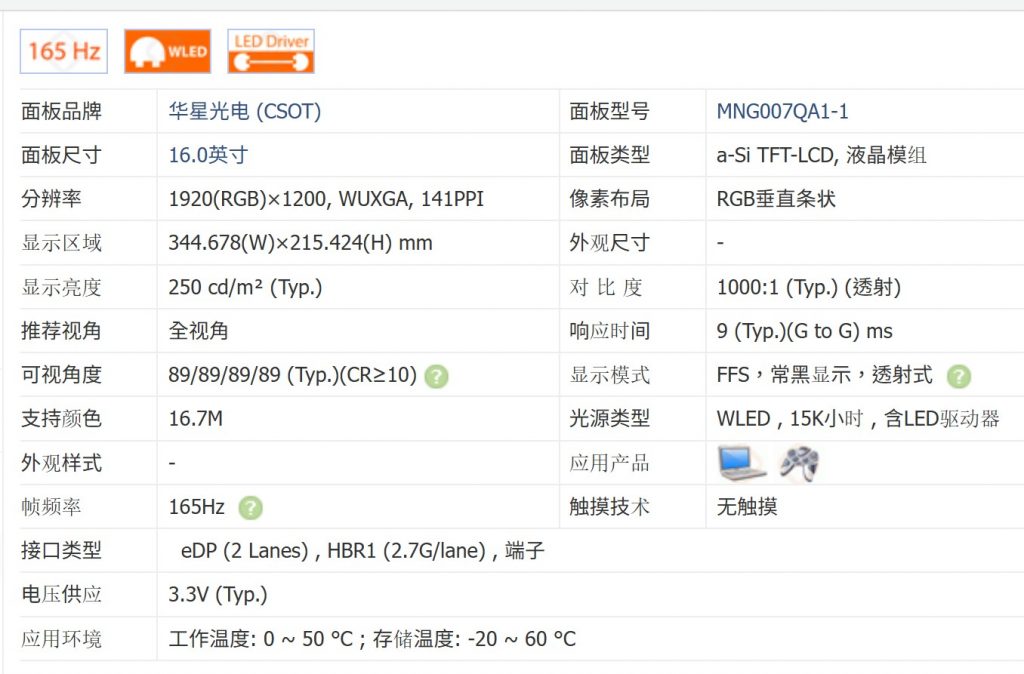
Task: Open help icon next to FFS display mode
Action: (958, 376)
